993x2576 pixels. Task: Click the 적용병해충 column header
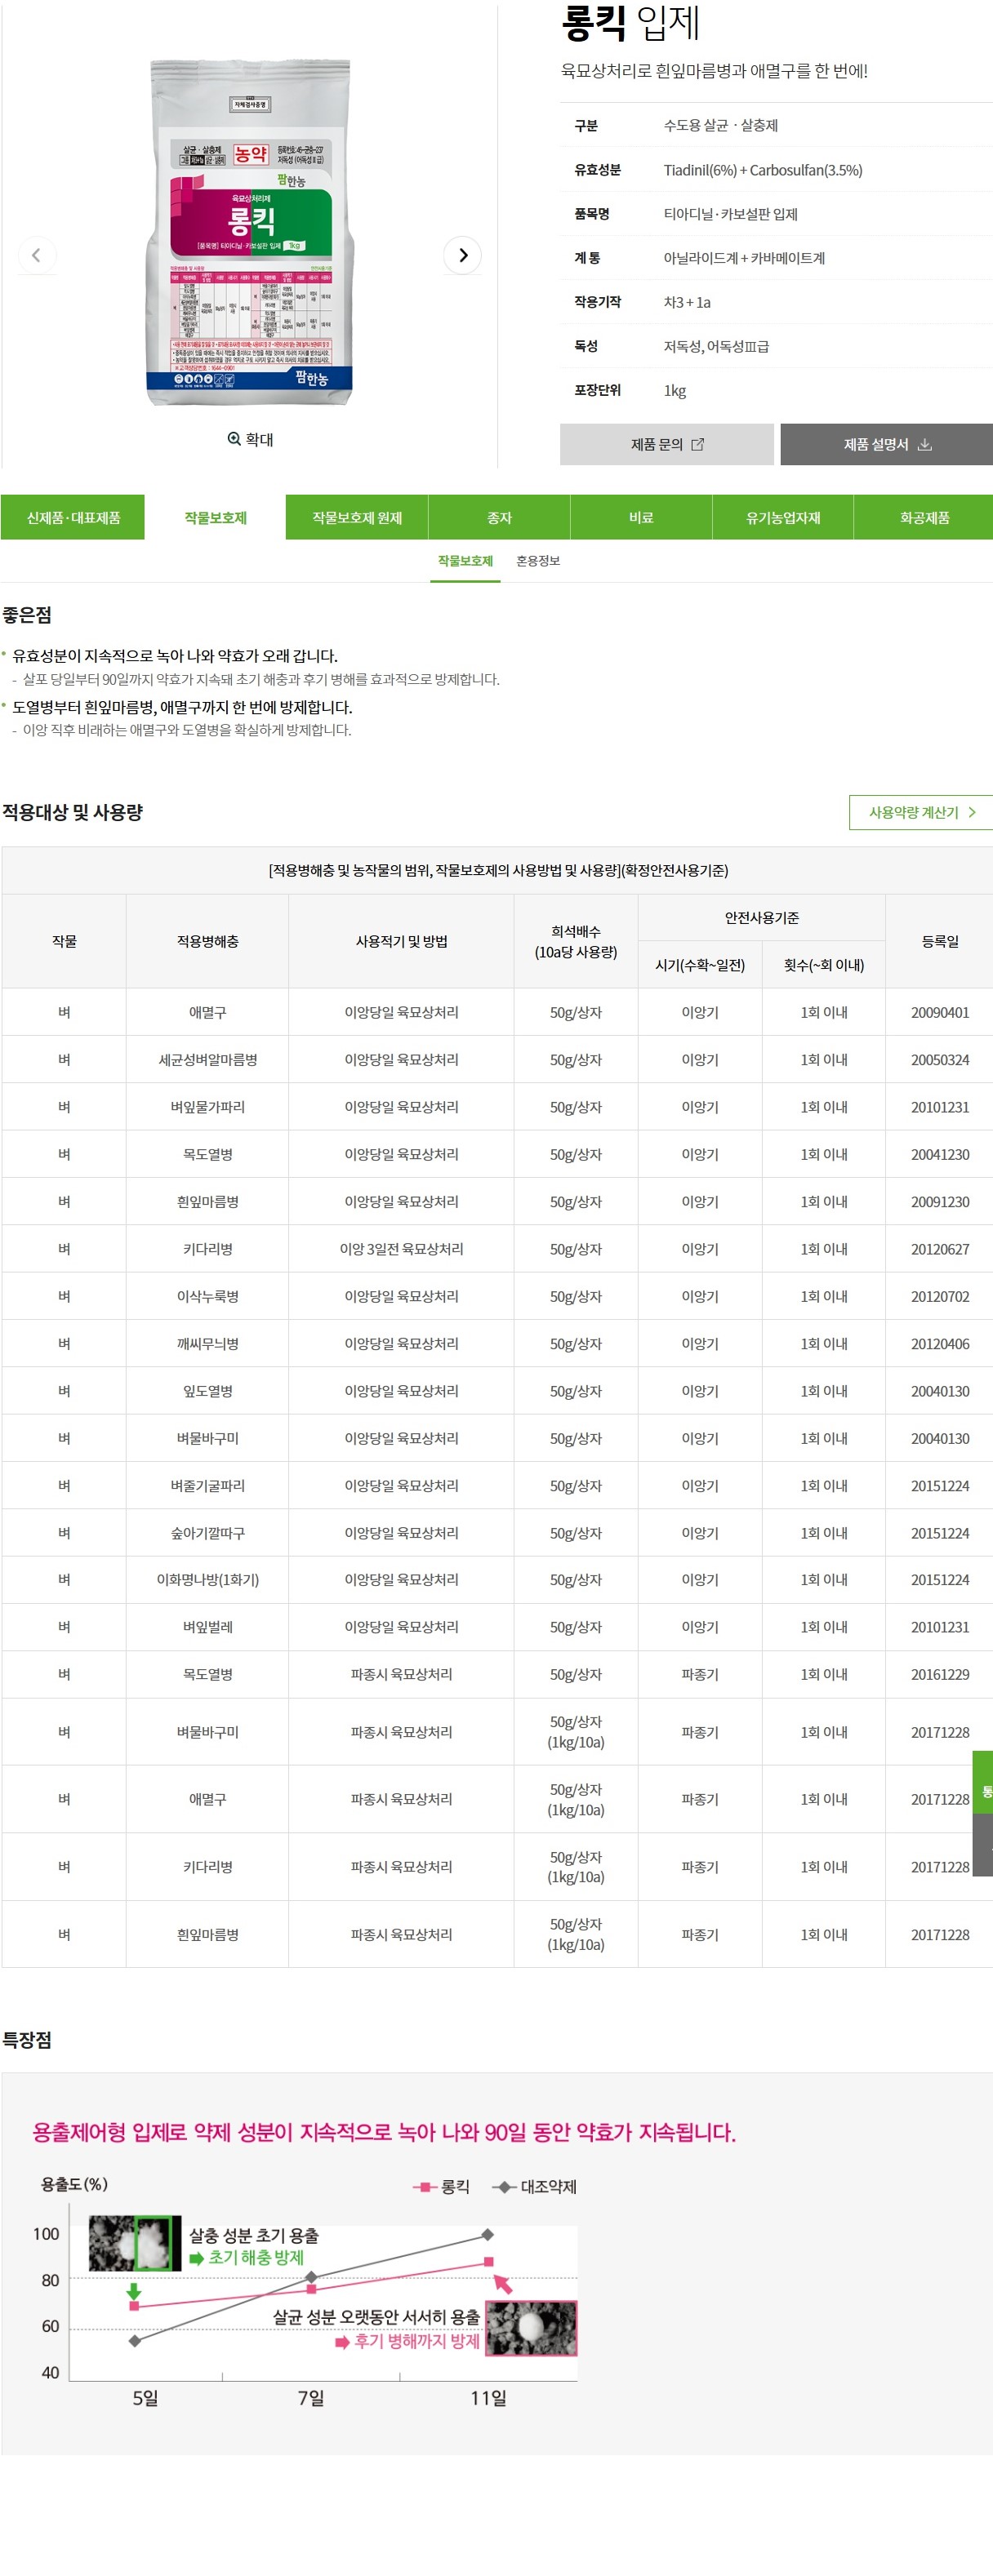click(x=207, y=941)
